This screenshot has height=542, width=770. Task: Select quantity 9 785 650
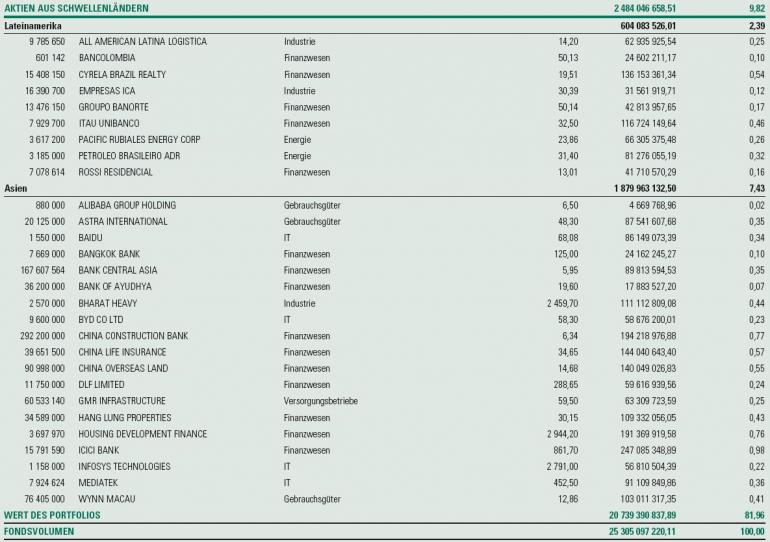point(47,42)
